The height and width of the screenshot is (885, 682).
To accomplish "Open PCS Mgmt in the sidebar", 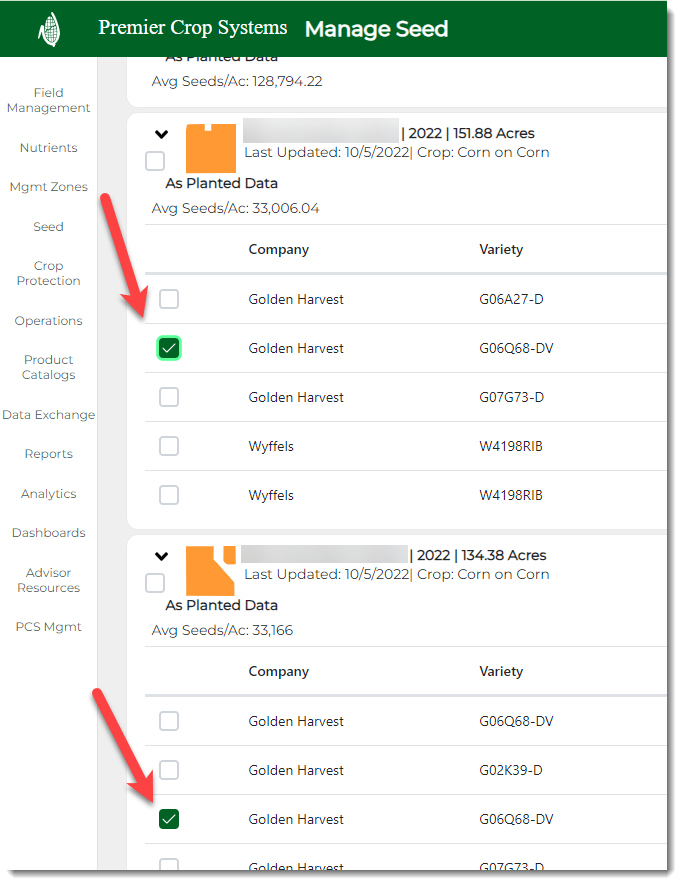I will click(x=49, y=627).
